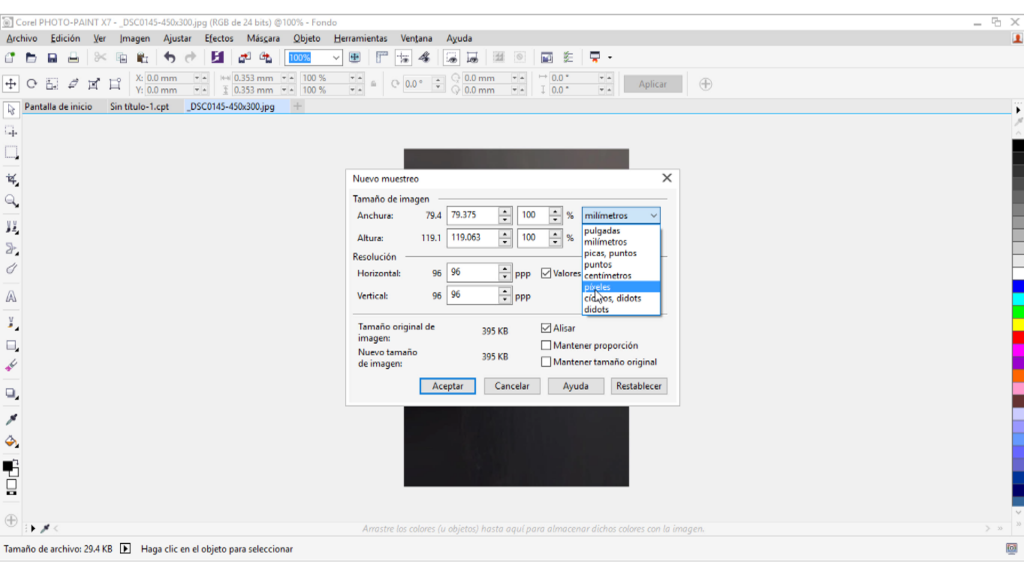
Task: Click the Restablecer button
Action: coord(638,386)
